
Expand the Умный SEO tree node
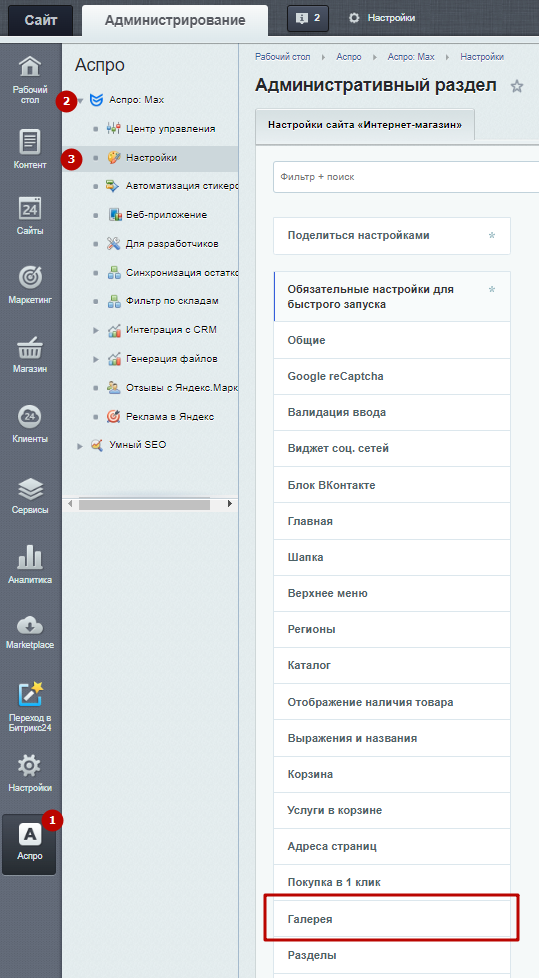79,445
